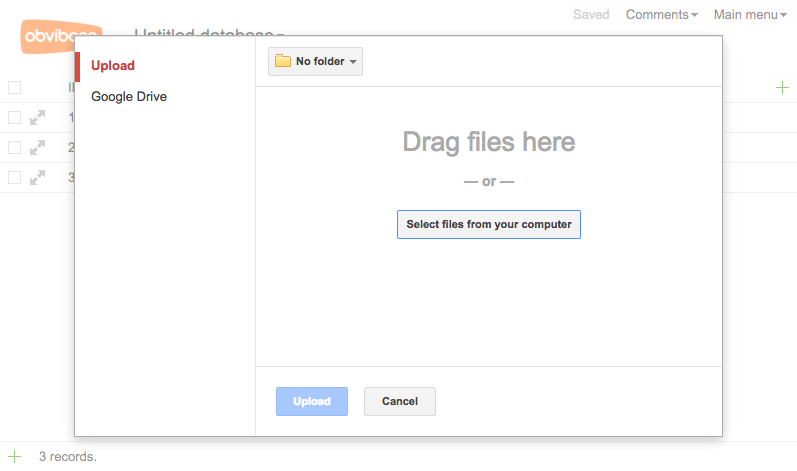
Task: Cancel the upload dialog
Action: click(400, 401)
